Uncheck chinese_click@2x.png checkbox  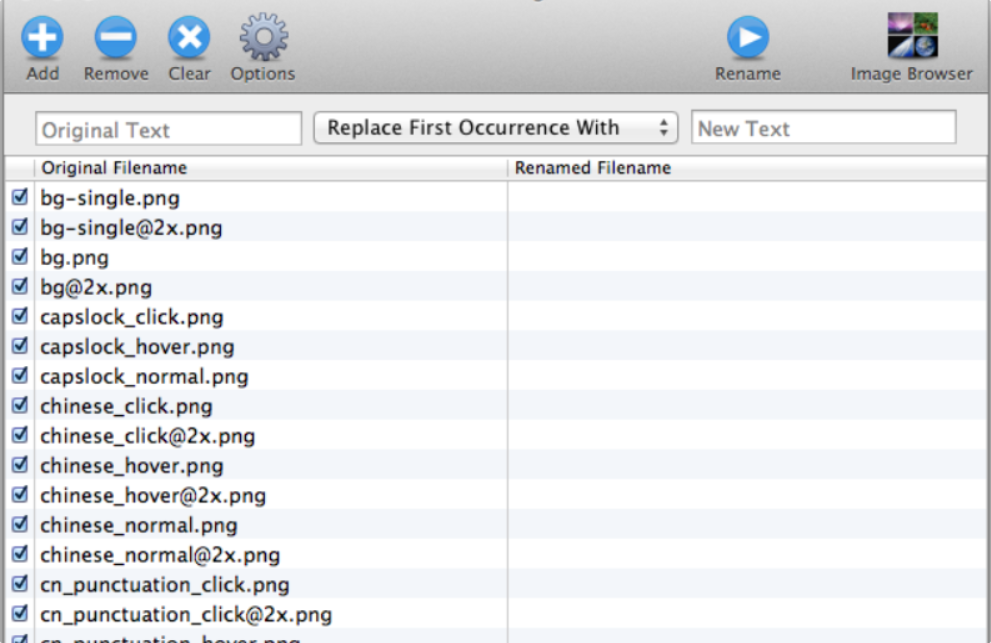click(x=20, y=434)
